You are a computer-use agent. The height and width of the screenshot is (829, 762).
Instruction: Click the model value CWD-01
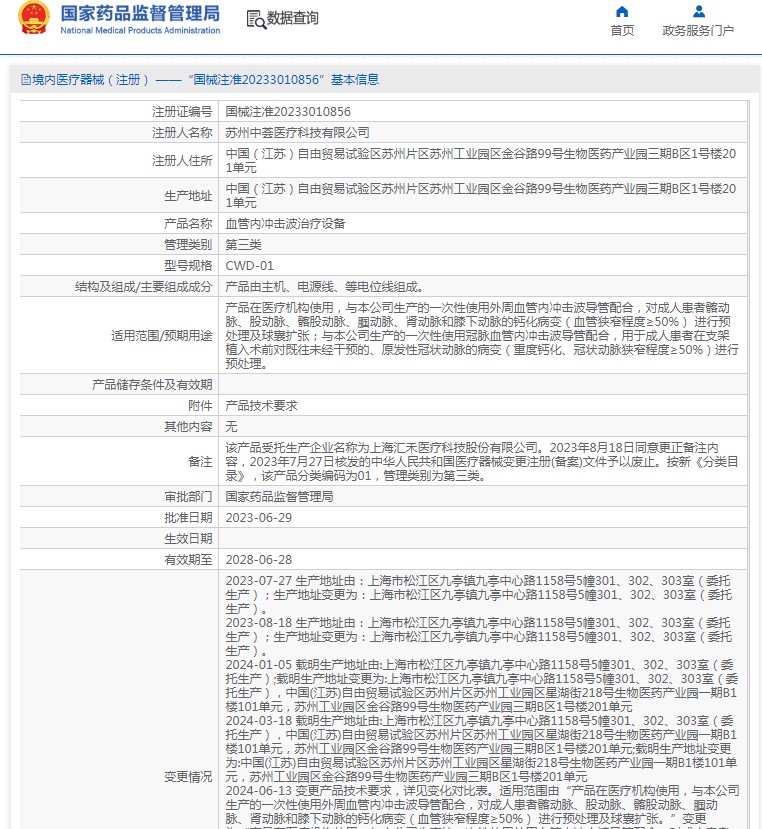(x=249, y=265)
